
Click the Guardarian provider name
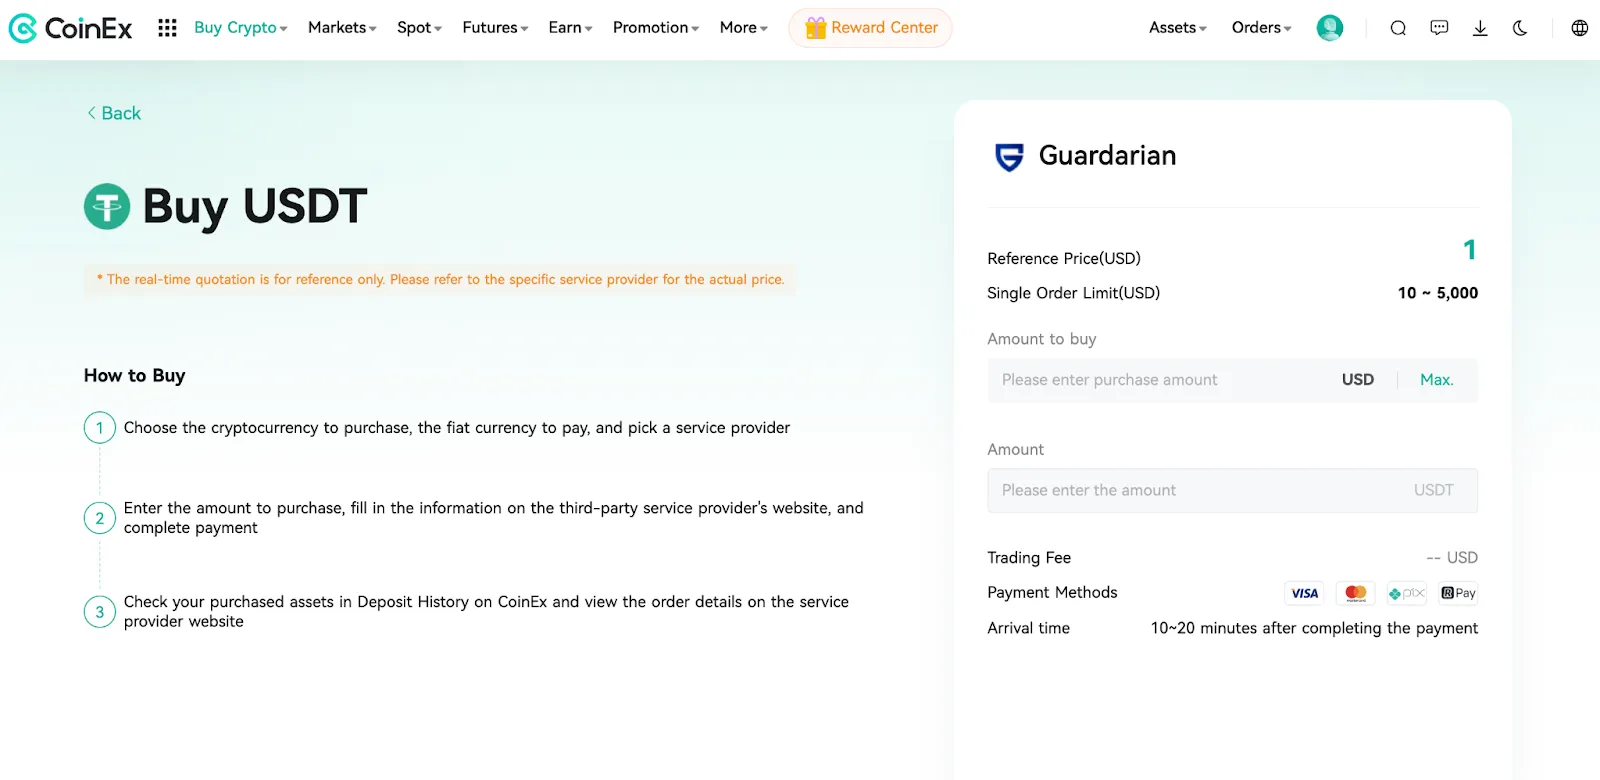1107,156
